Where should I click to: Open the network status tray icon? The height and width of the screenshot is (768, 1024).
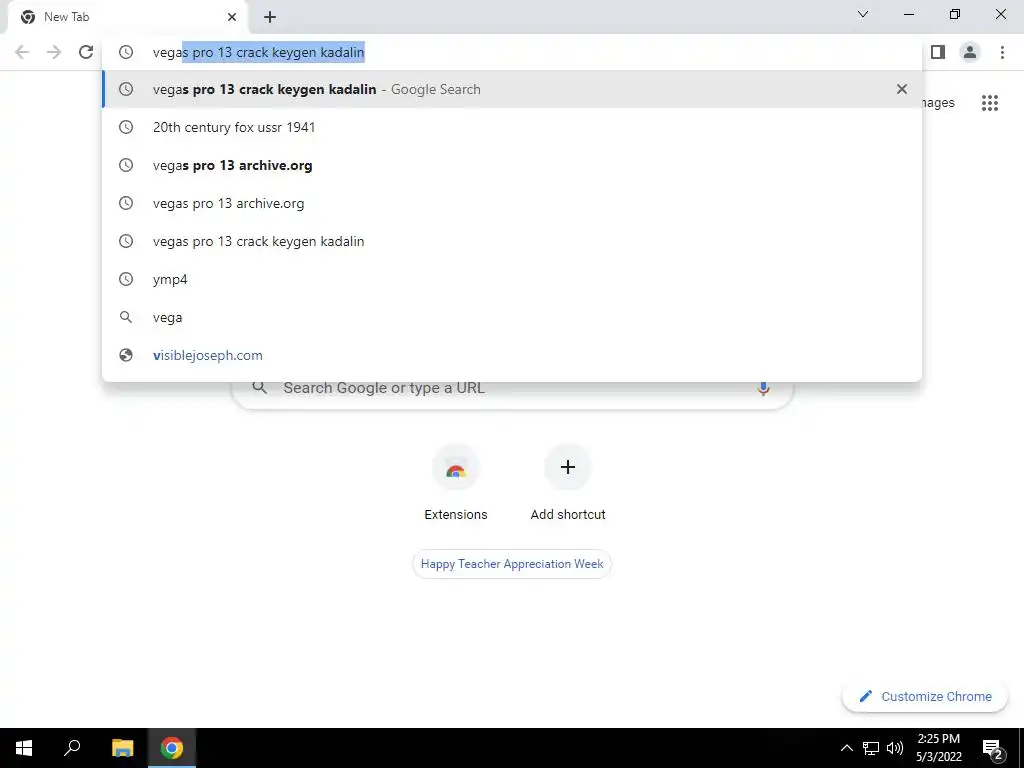[x=871, y=748]
